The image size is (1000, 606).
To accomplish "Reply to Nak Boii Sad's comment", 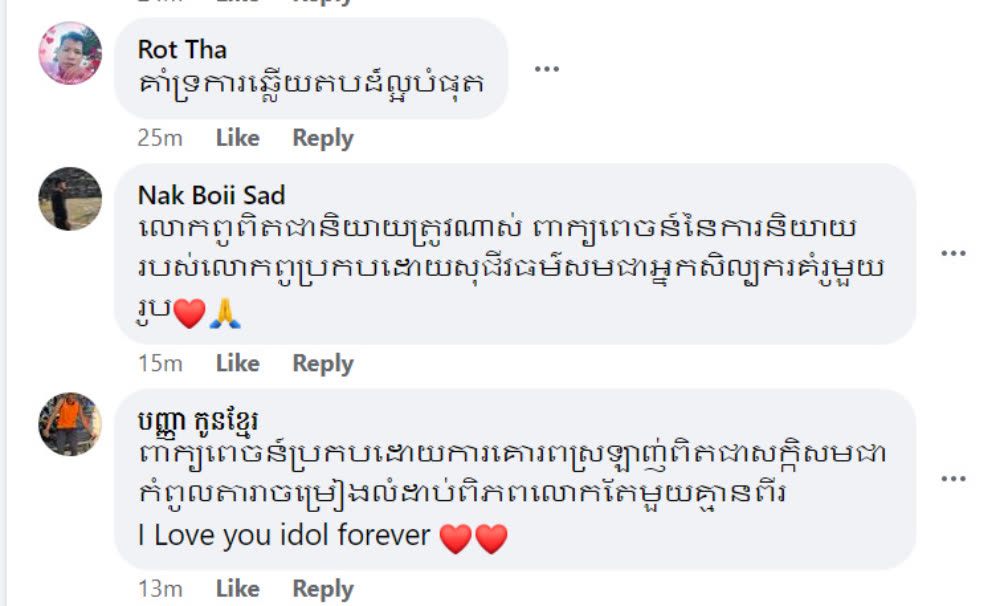I will click(x=322, y=363).
